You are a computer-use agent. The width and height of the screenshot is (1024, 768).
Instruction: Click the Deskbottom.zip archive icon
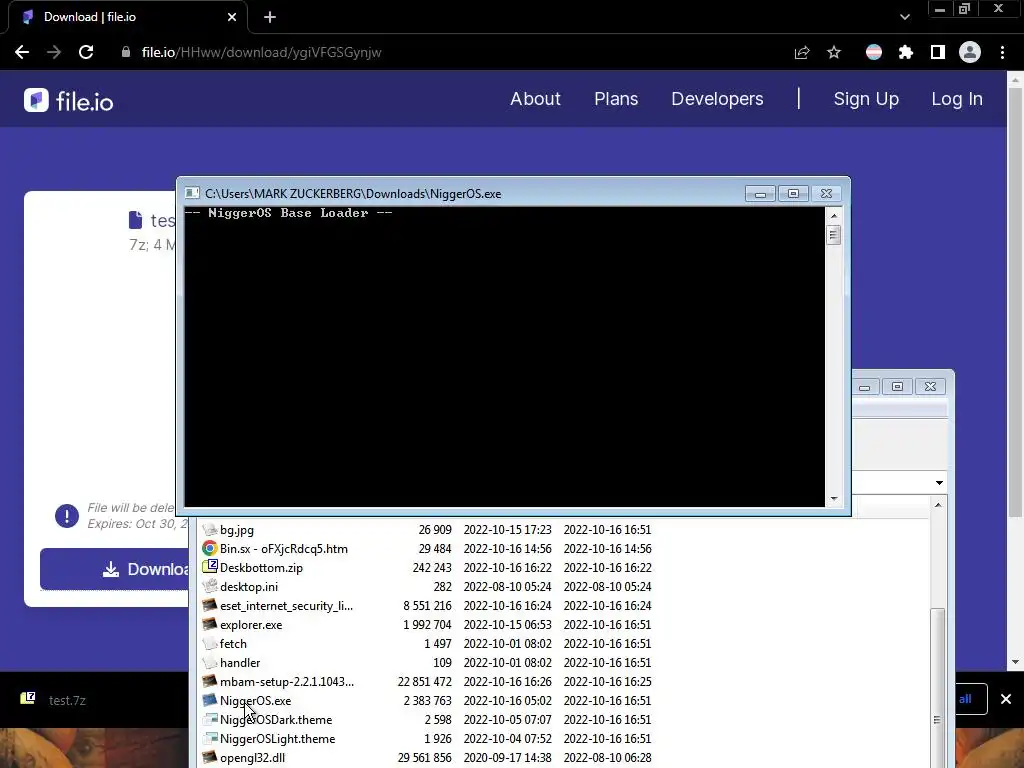pyautogui.click(x=210, y=567)
